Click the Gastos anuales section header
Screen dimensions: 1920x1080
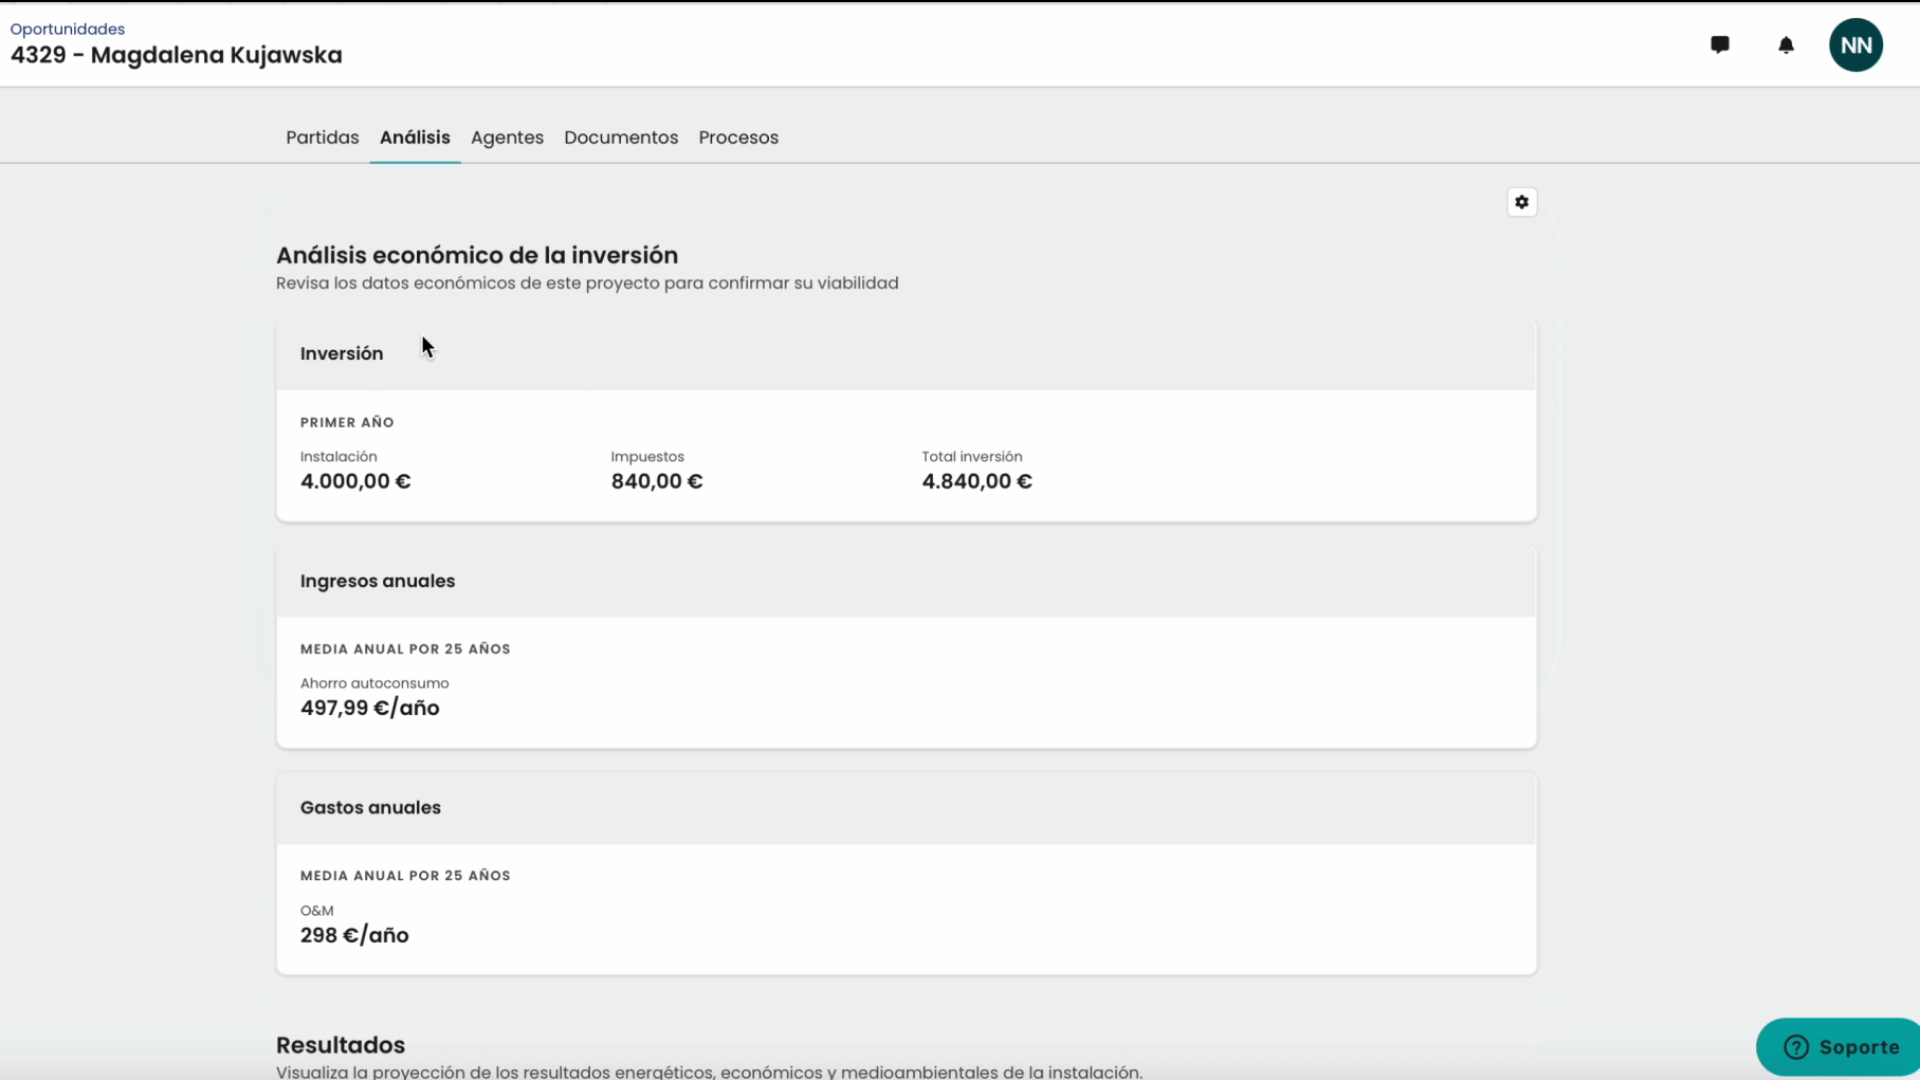(906, 808)
